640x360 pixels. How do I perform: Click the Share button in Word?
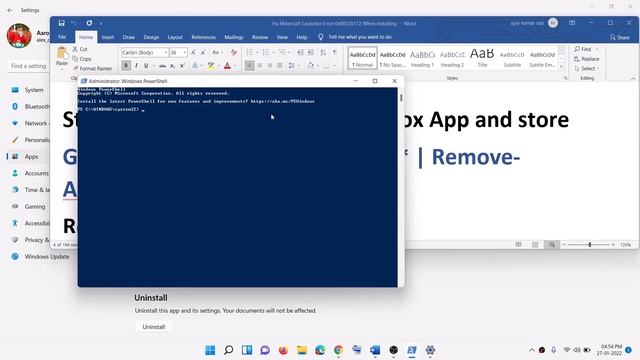click(620, 37)
